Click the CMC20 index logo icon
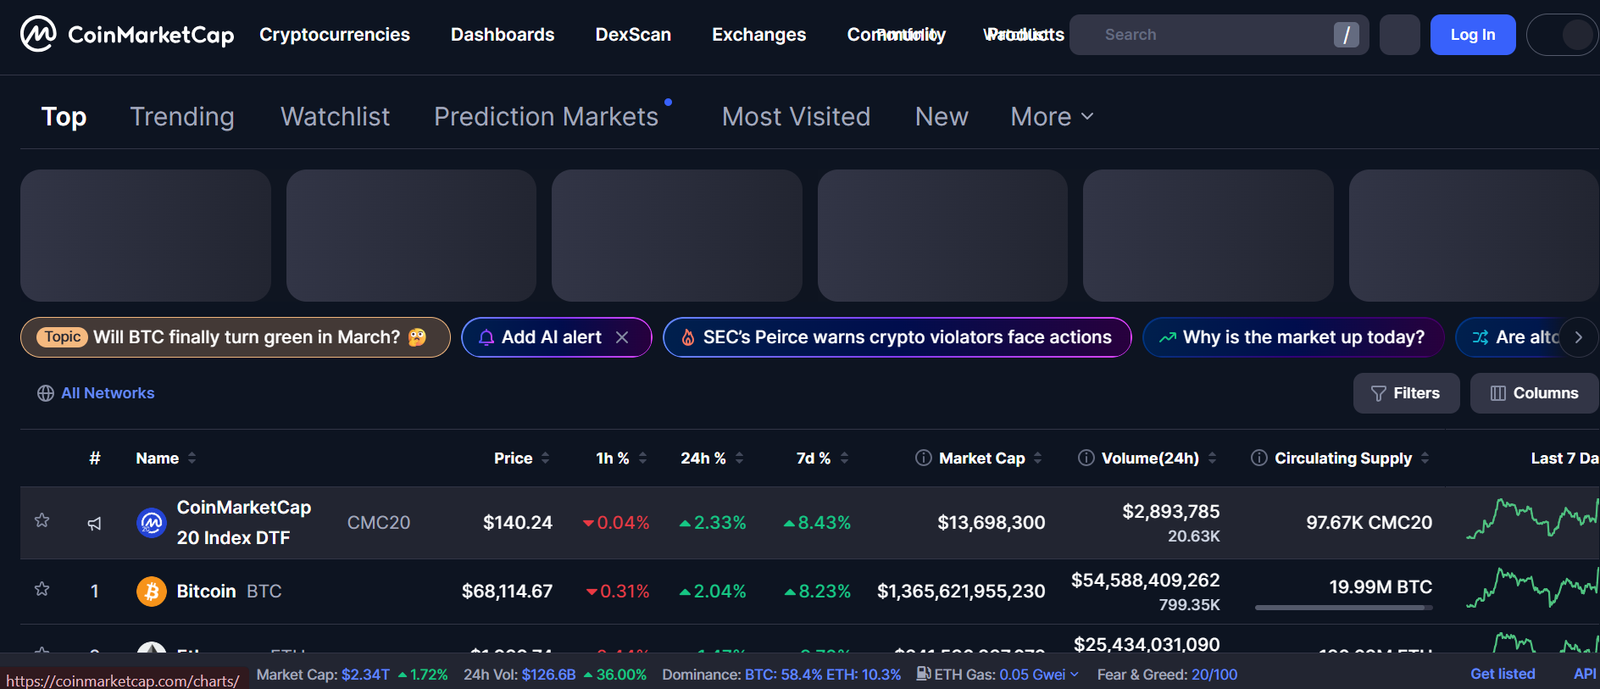This screenshot has width=1600, height=689. [151, 522]
